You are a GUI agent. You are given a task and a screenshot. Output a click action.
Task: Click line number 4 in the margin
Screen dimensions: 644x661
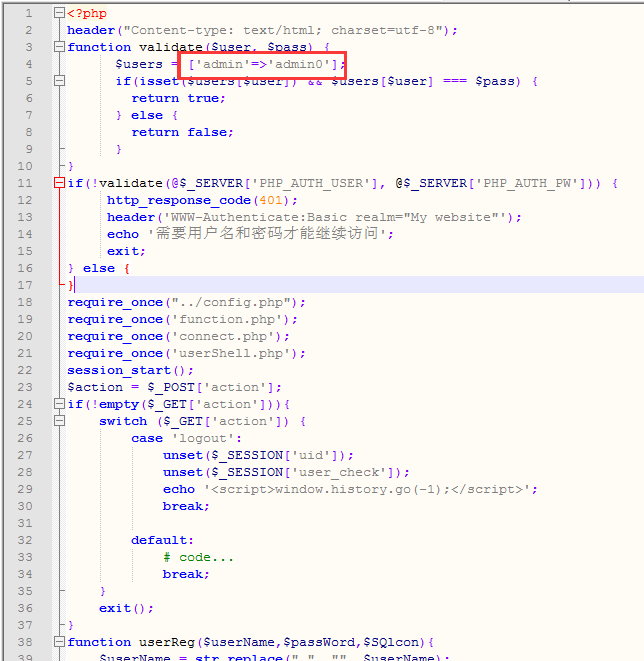click(x=29, y=64)
